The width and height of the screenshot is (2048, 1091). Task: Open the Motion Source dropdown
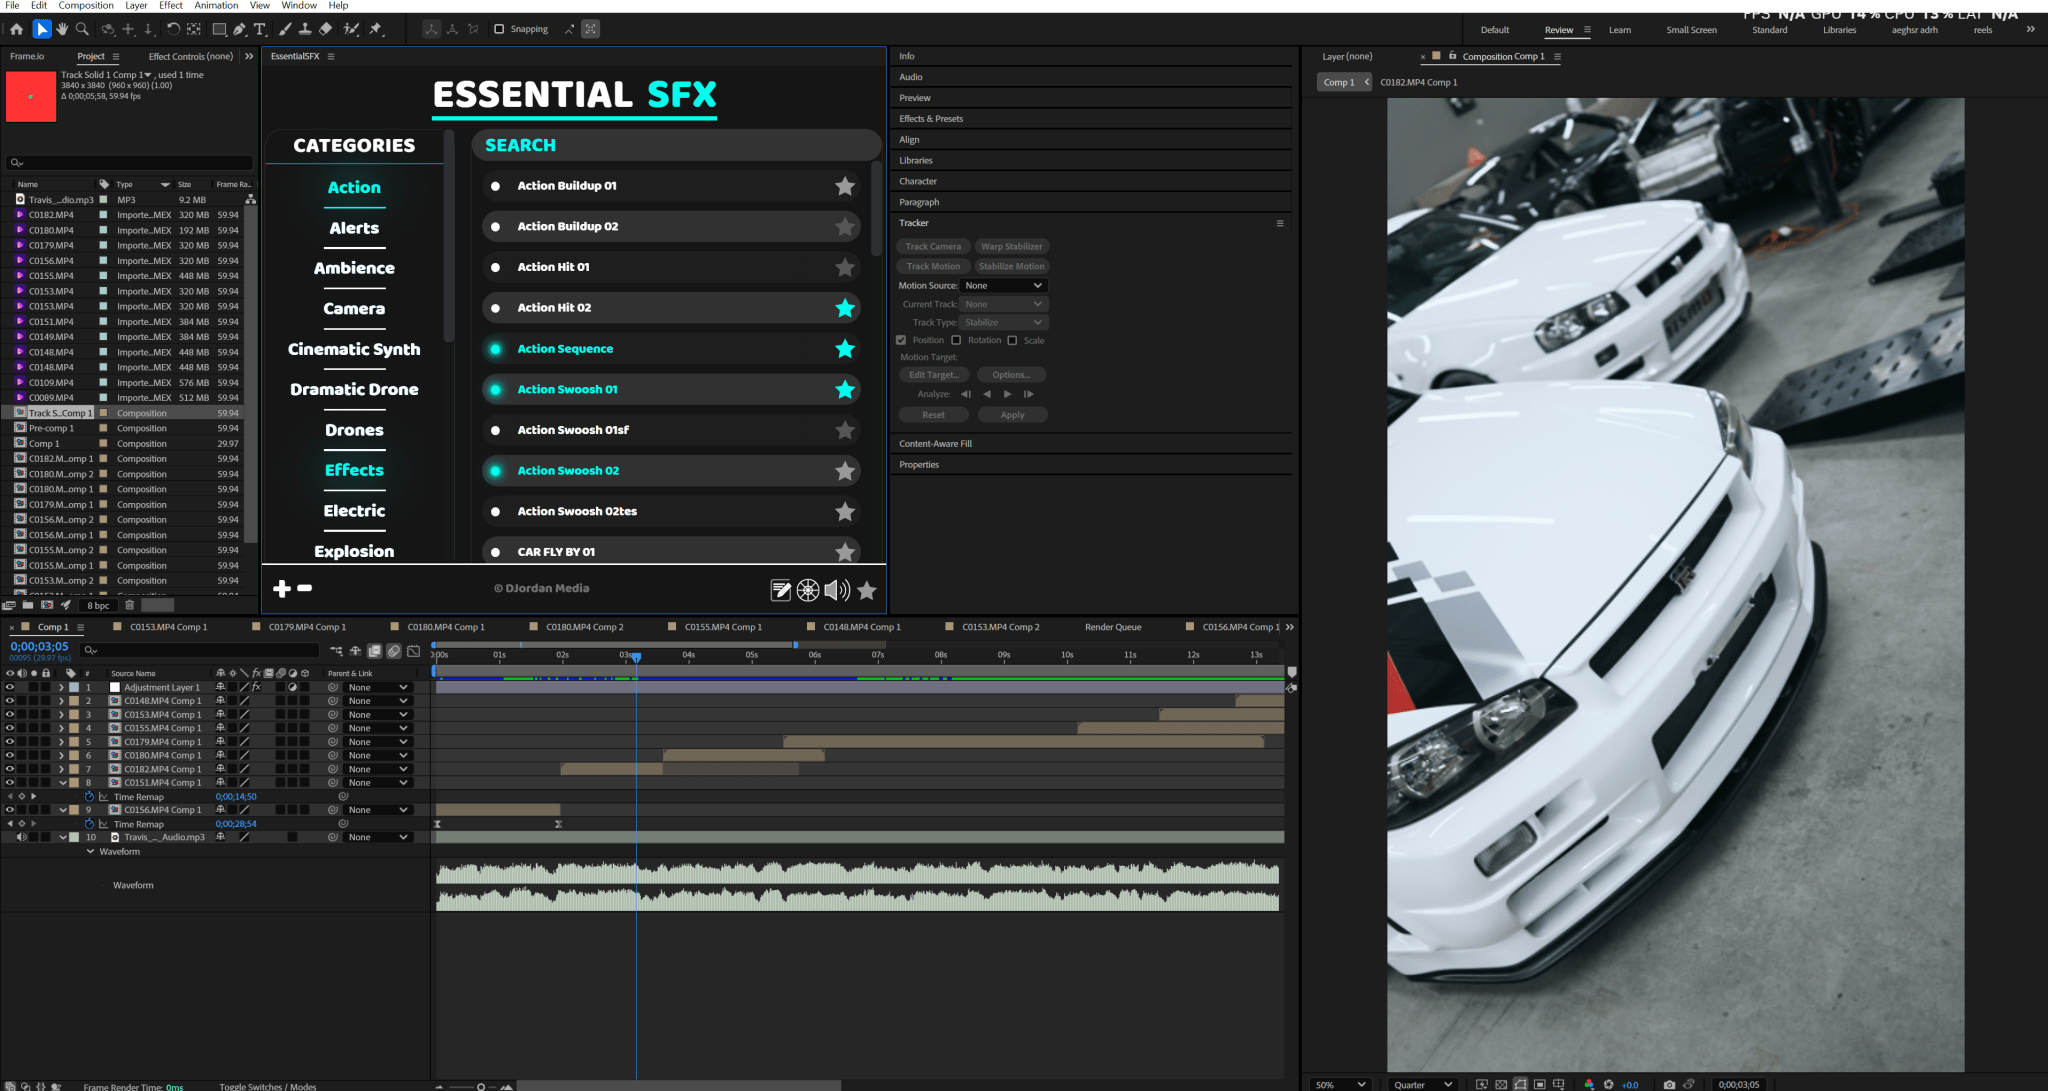click(x=1003, y=286)
